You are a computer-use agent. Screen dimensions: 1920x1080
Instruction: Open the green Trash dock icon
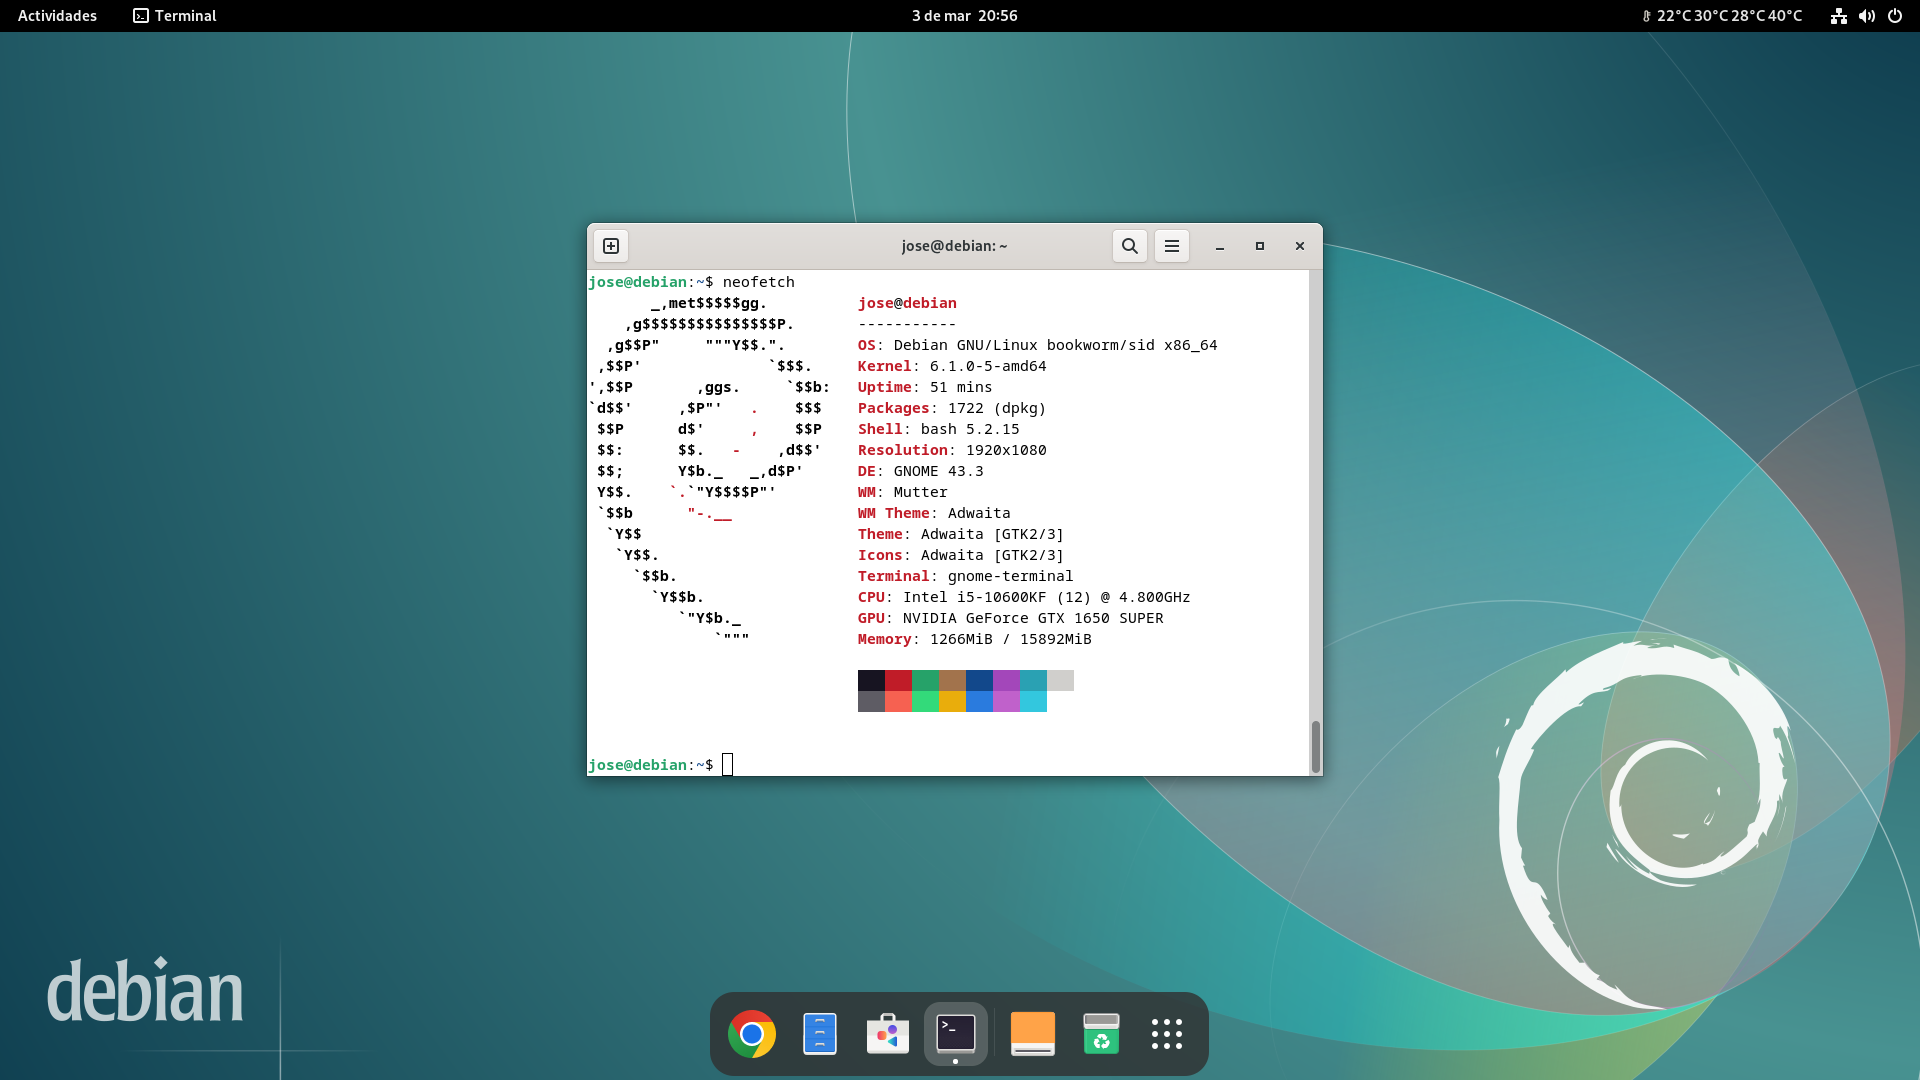1101,1034
